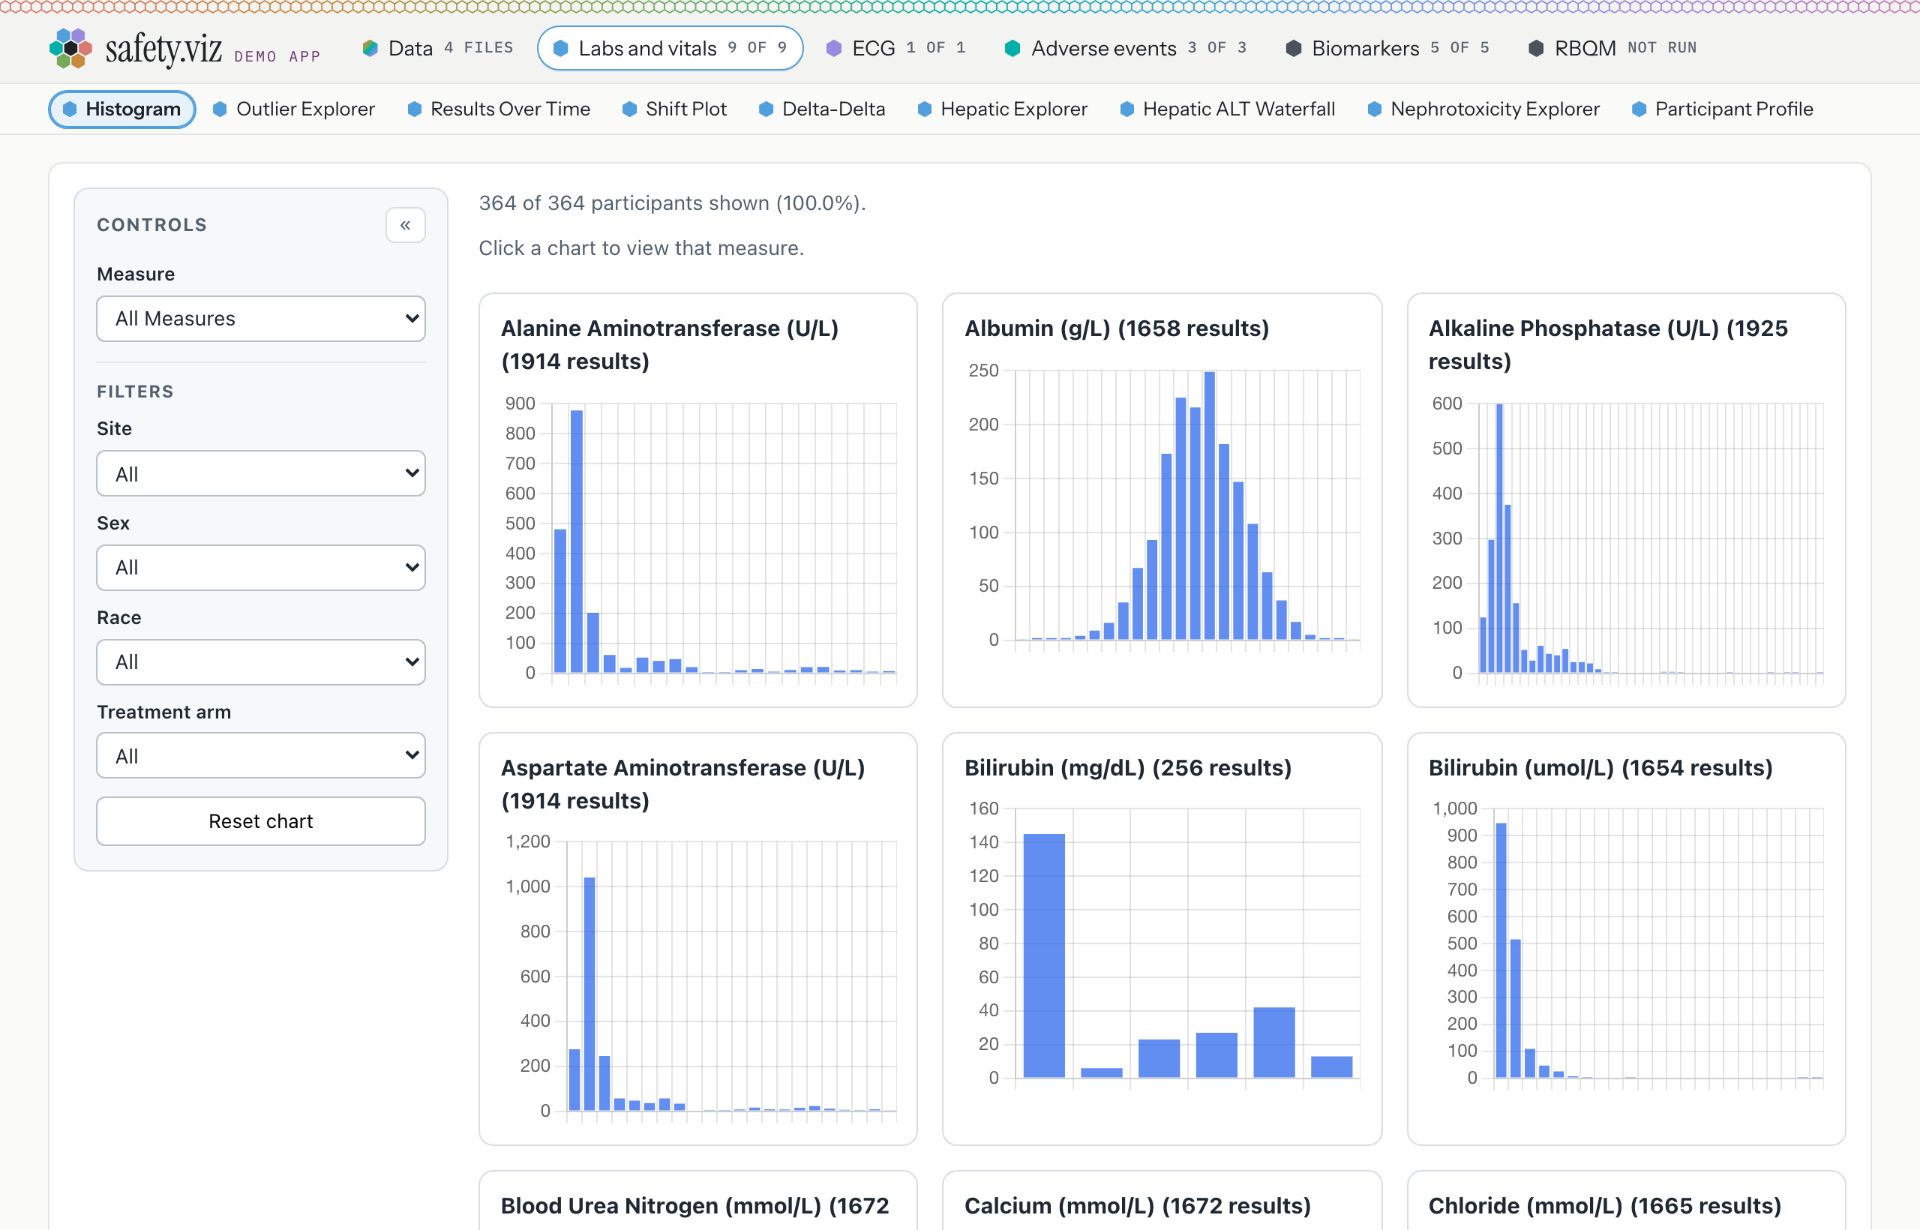Collapse the Controls panel with the chevron button
Viewport: 1920px width, 1230px height.
coord(405,225)
